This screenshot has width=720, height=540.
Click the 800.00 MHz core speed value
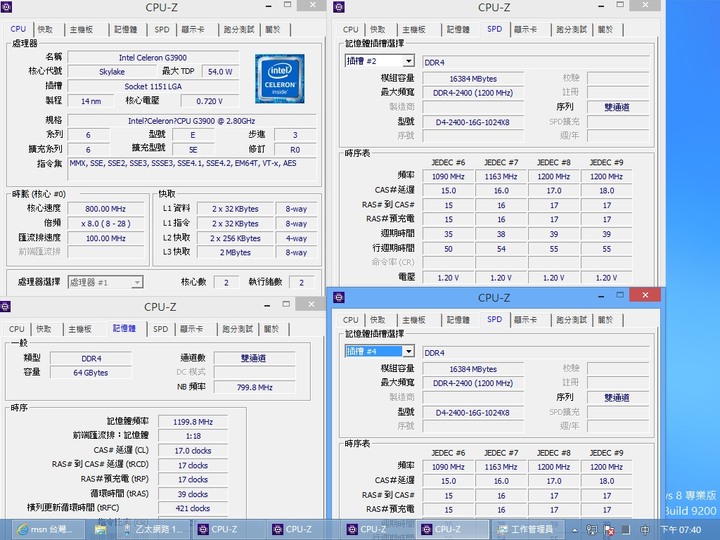point(106,209)
